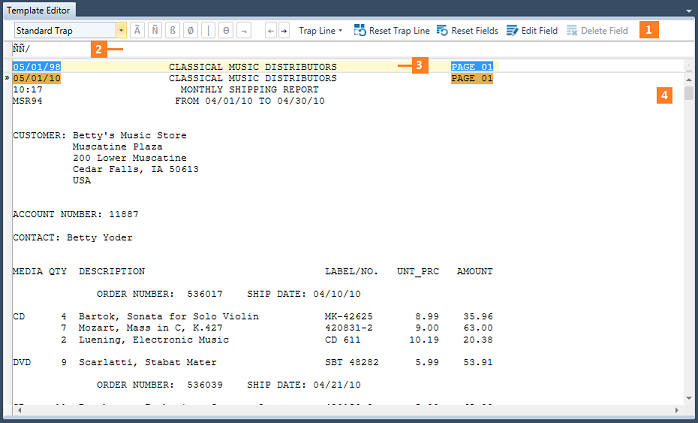Click the right arrow toolbar button
Screen dimensions: 698x423
(x=284, y=31)
